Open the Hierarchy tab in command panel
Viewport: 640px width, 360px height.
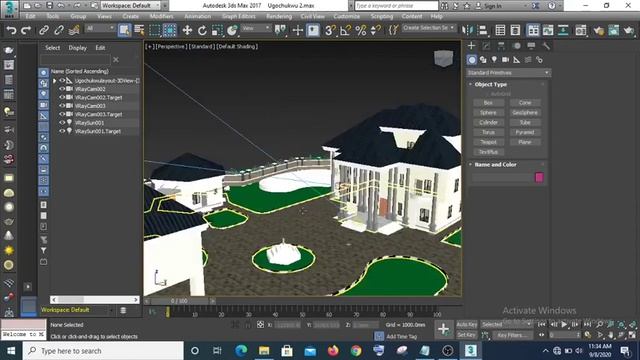[x=501, y=46]
